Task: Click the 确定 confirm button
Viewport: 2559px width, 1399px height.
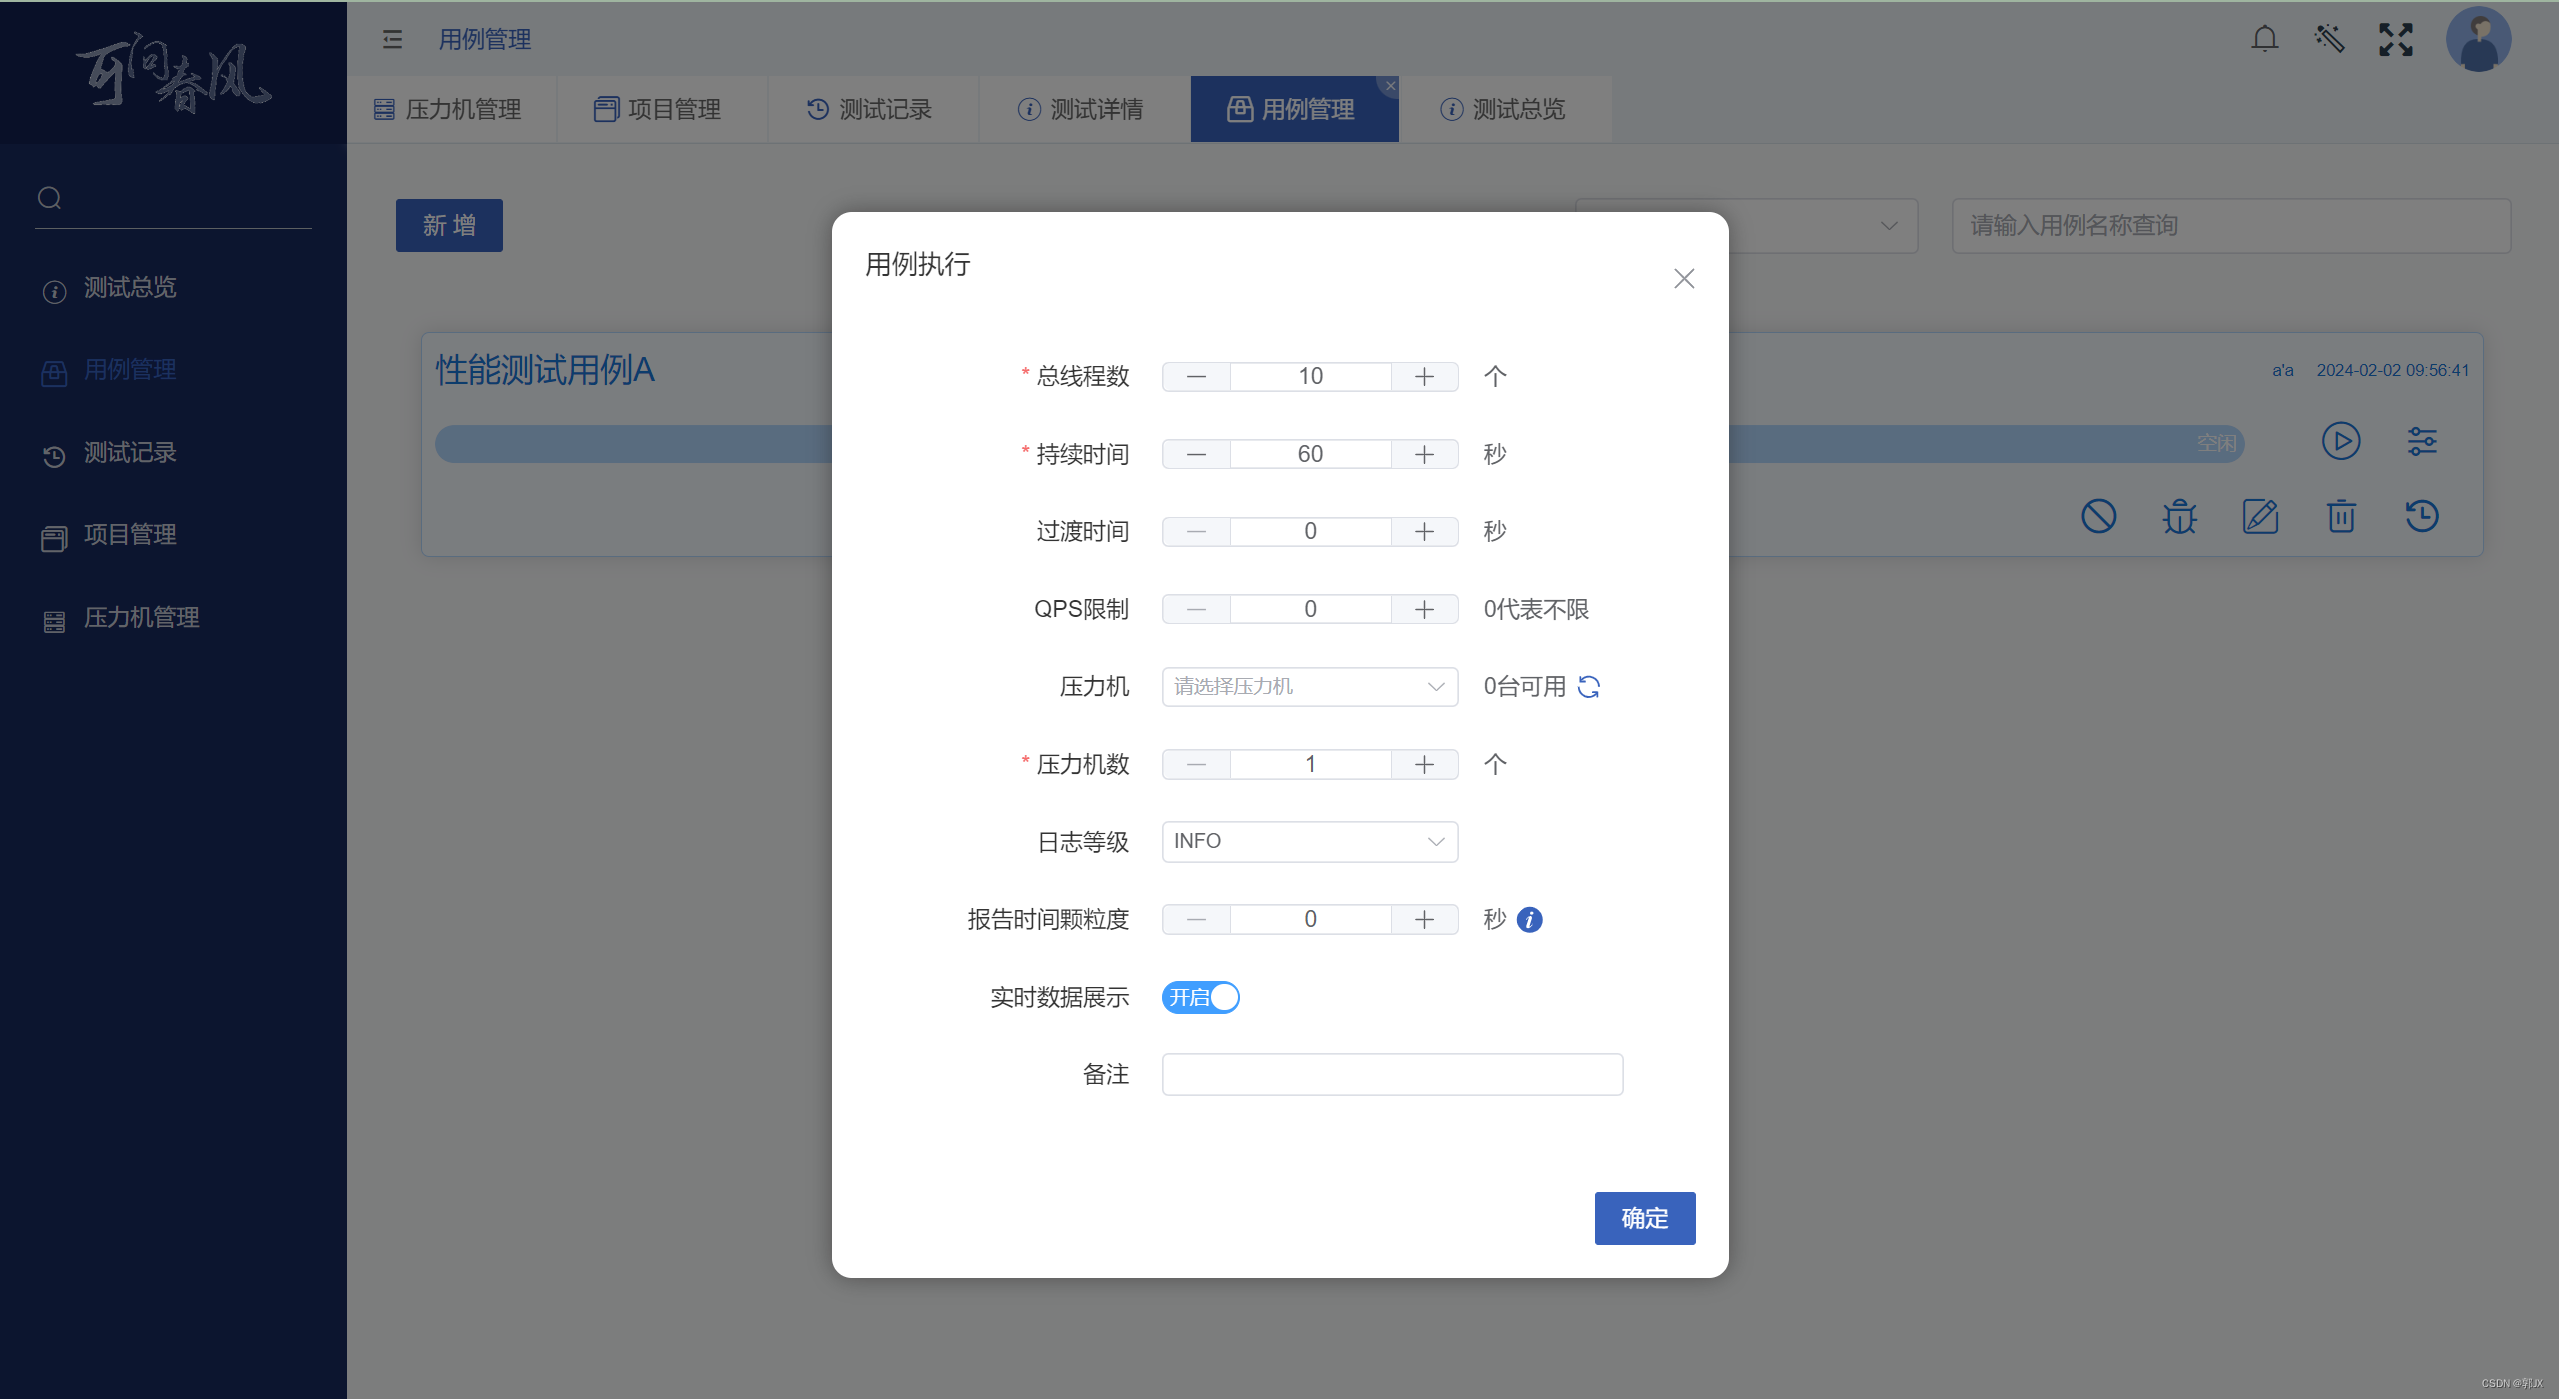Action: coord(1644,1218)
